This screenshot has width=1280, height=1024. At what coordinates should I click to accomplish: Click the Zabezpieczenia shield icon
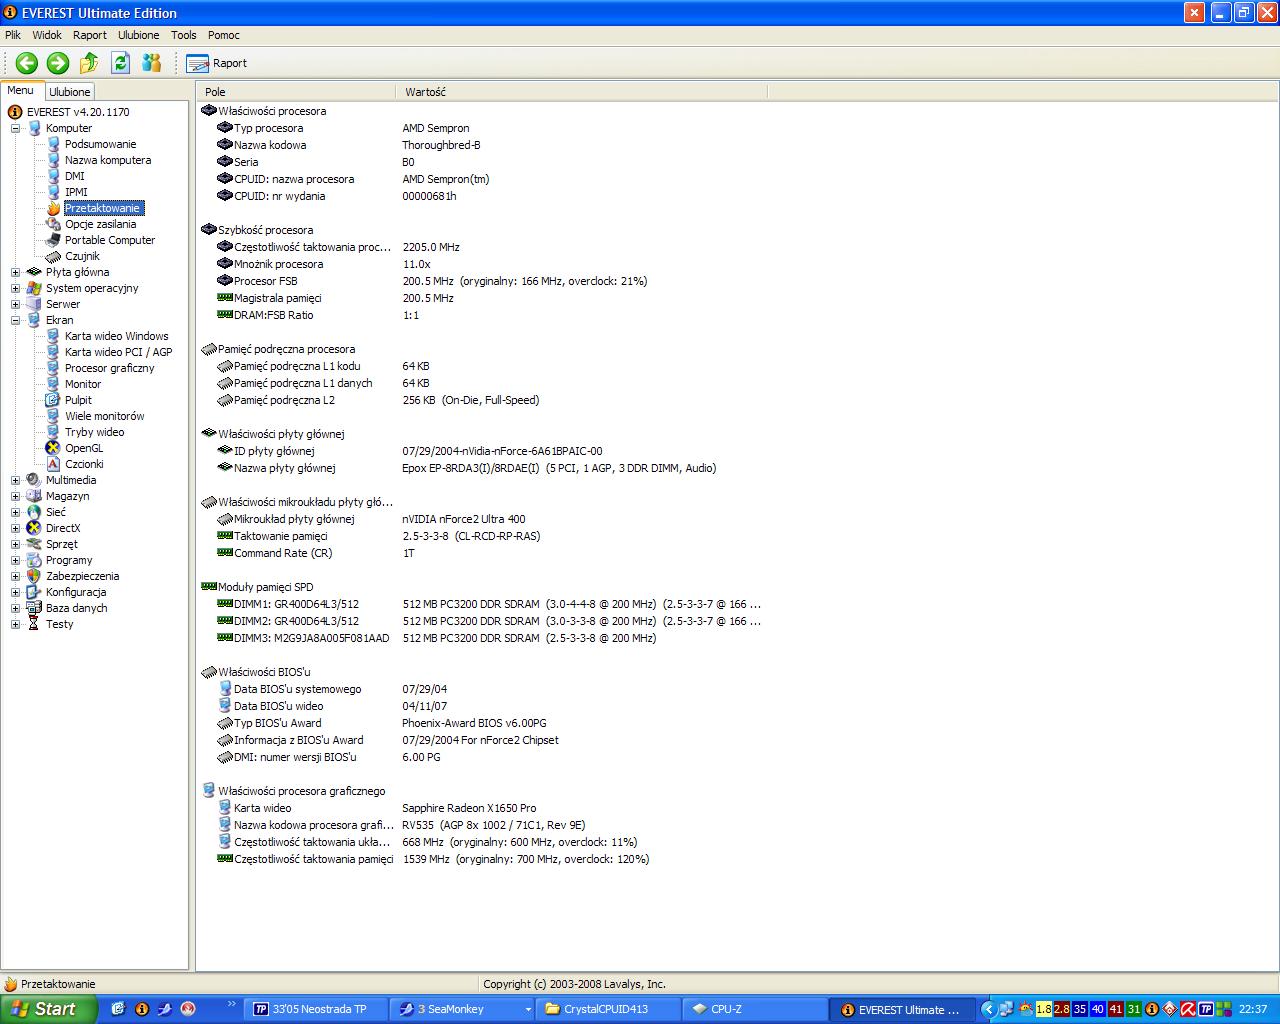[x=34, y=576]
